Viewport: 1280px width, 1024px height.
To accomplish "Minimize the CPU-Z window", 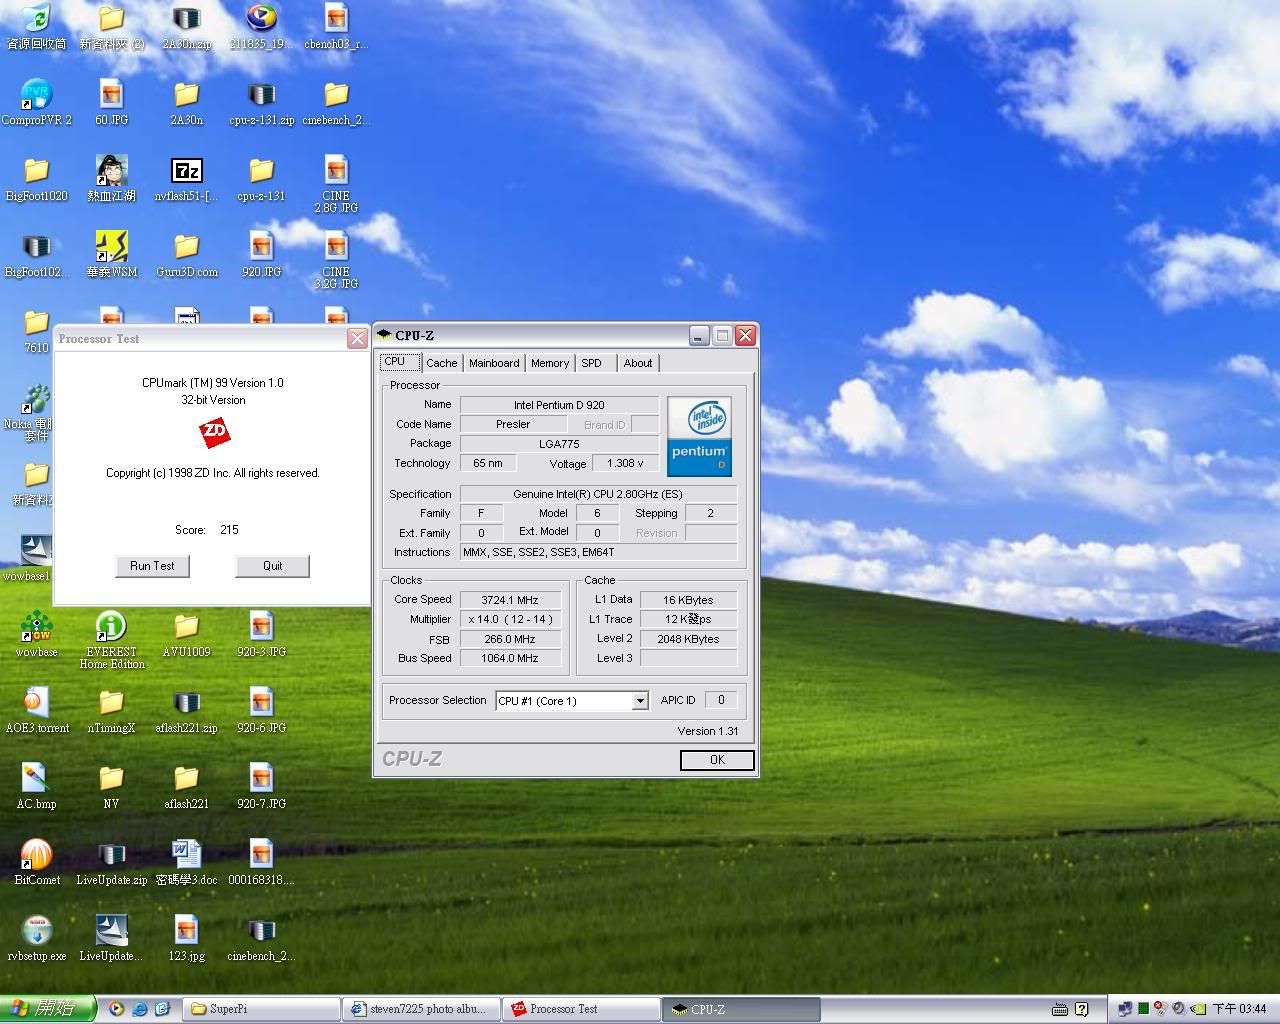I will pyautogui.click(x=699, y=336).
